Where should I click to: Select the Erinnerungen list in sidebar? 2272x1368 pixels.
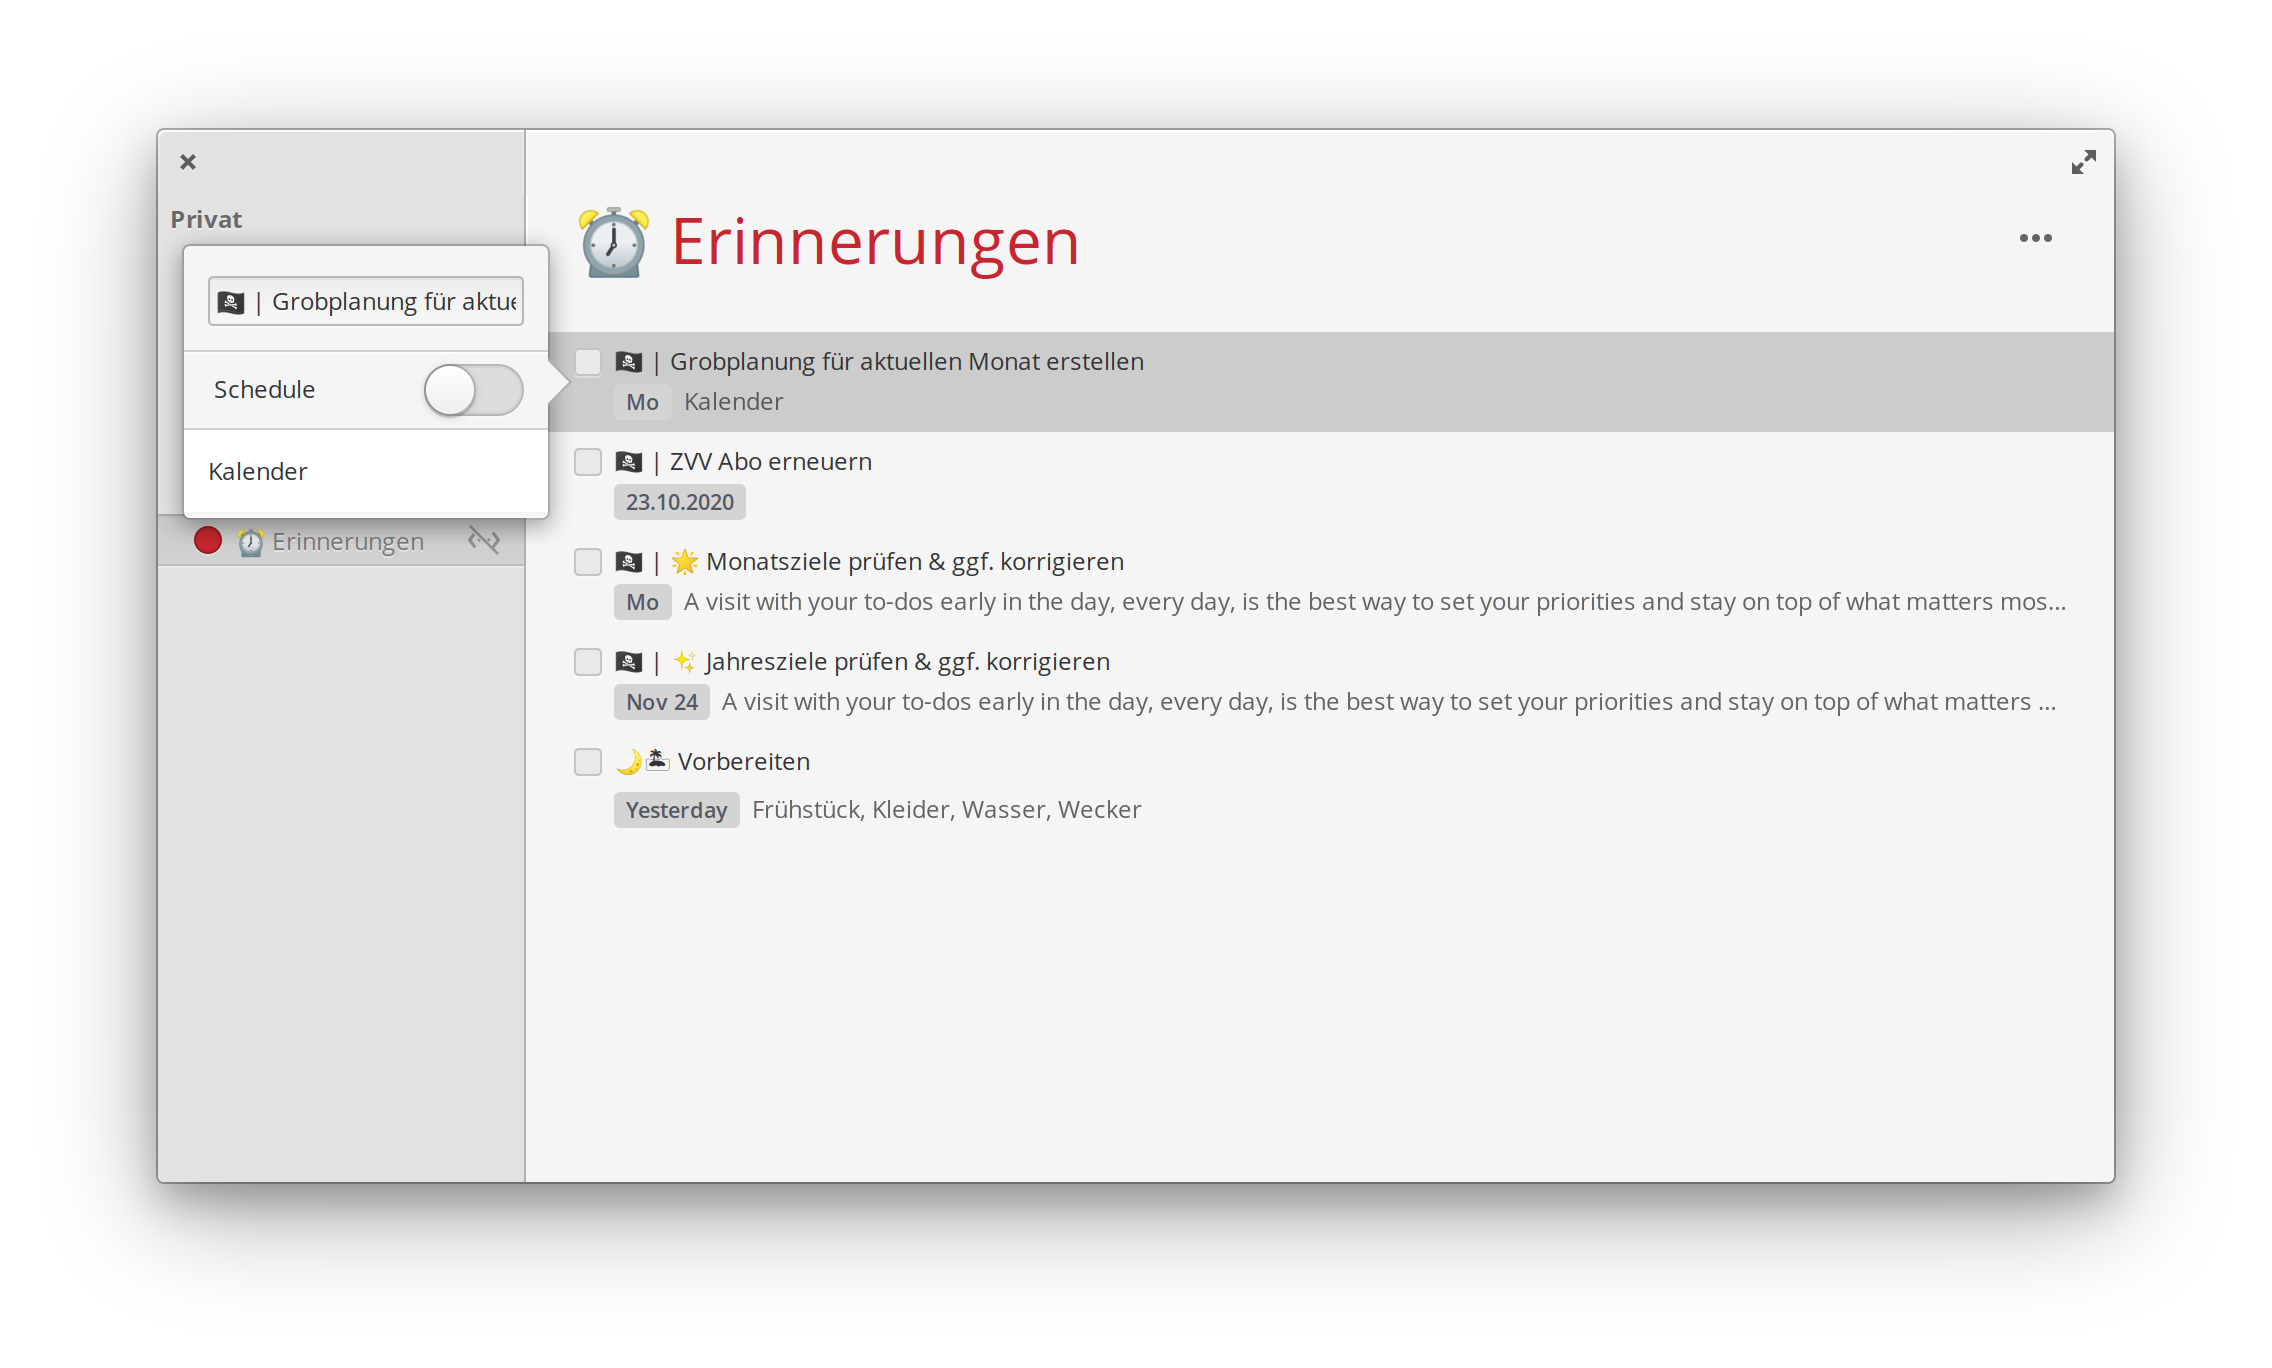click(x=341, y=541)
